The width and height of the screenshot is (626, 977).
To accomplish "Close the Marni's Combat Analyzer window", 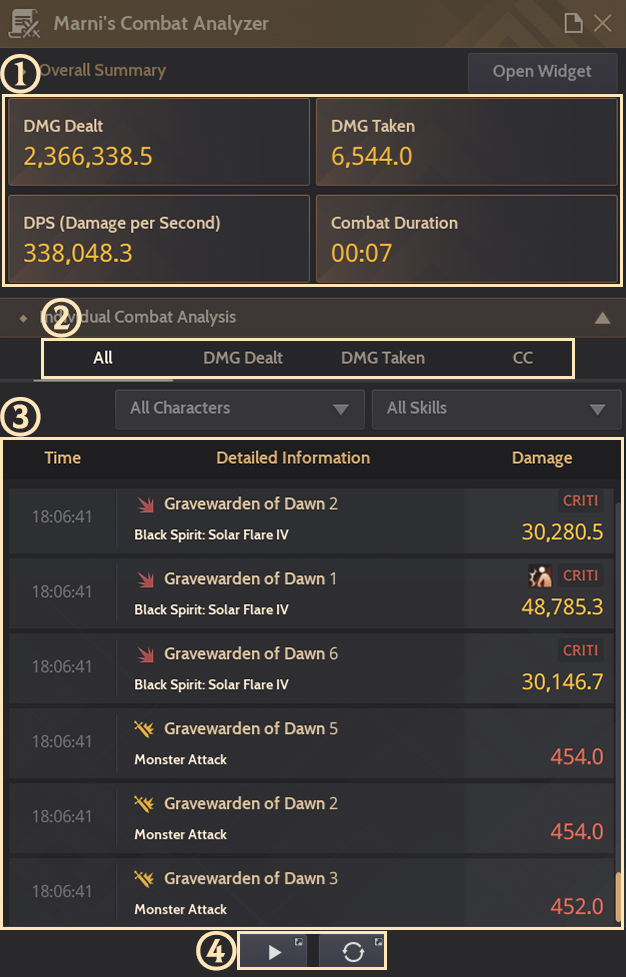I will coord(602,23).
